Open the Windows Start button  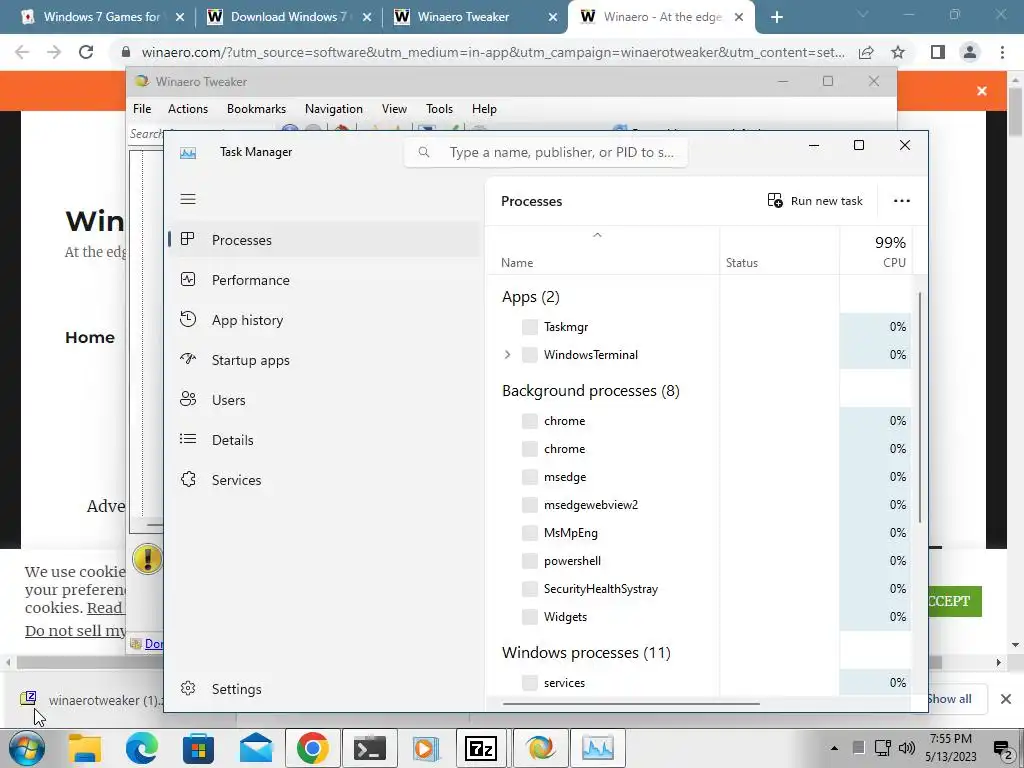(25, 748)
